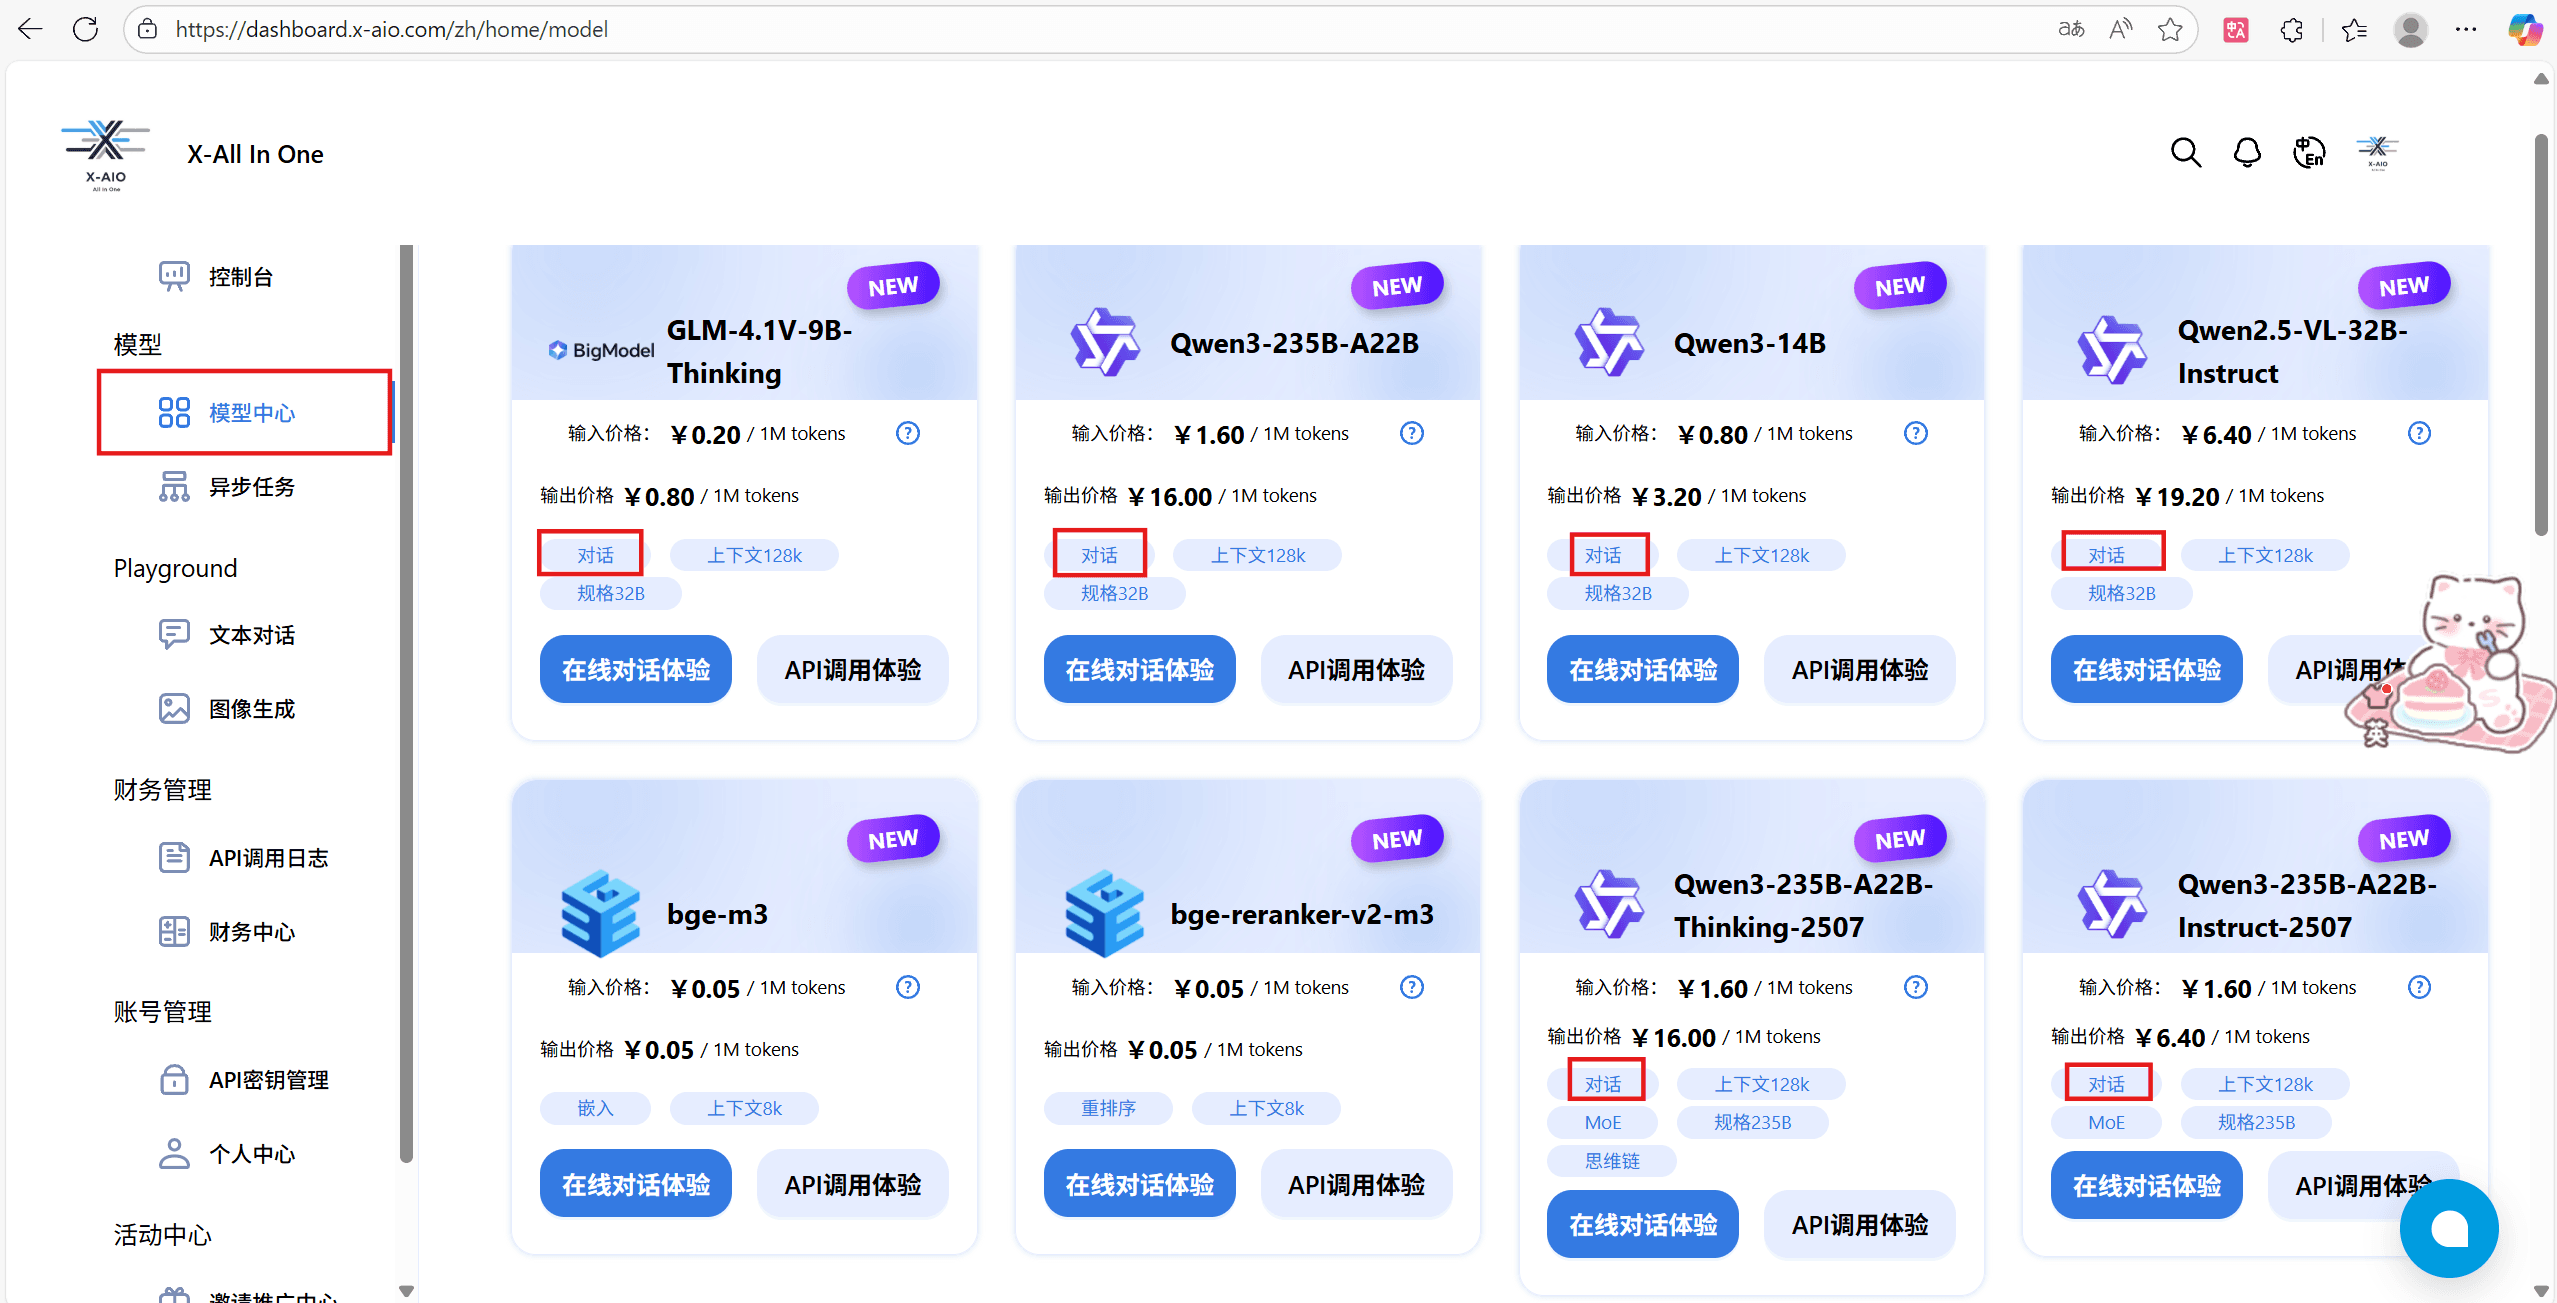Click the 对话 tag on the Qwen3-14B card
The image size is (2557, 1303).
1602,555
